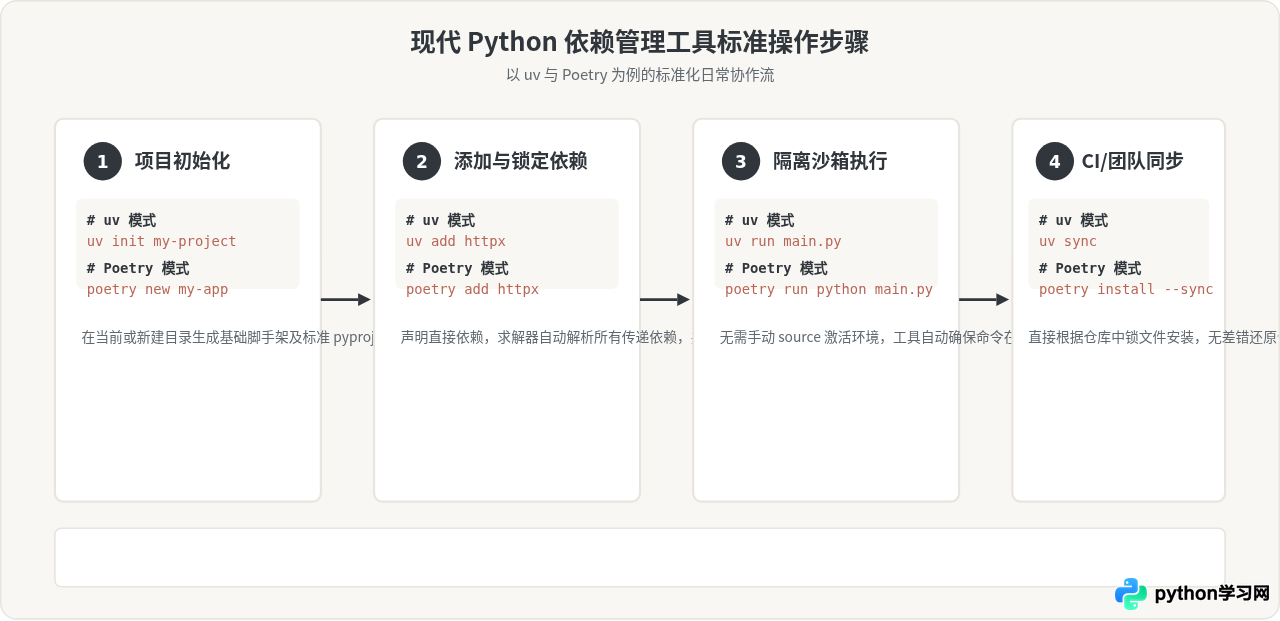Click the subtitle 以 uv 与 Poetry 为例的标准化日常协作流
The image size is (1280, 621).
click(640, 75)
